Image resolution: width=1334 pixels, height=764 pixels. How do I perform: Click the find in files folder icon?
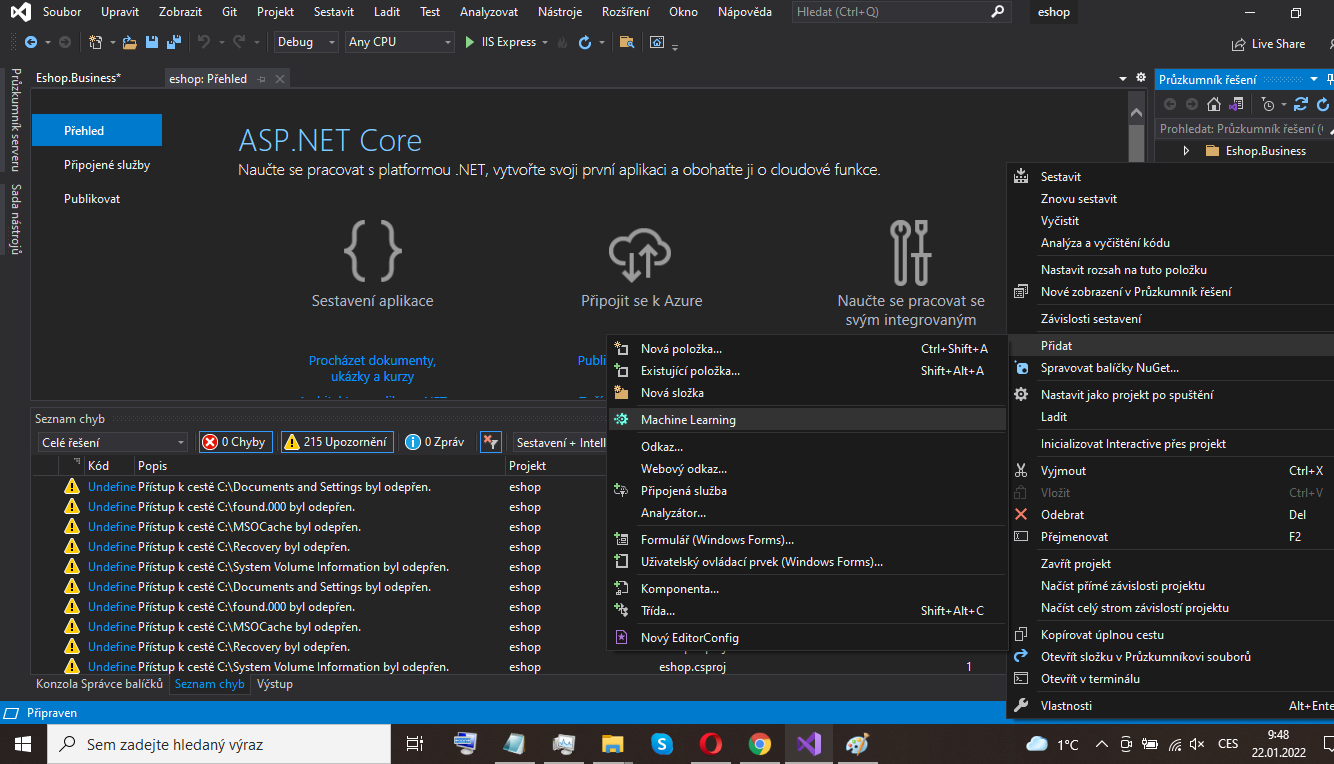click(x=627, y=42)
